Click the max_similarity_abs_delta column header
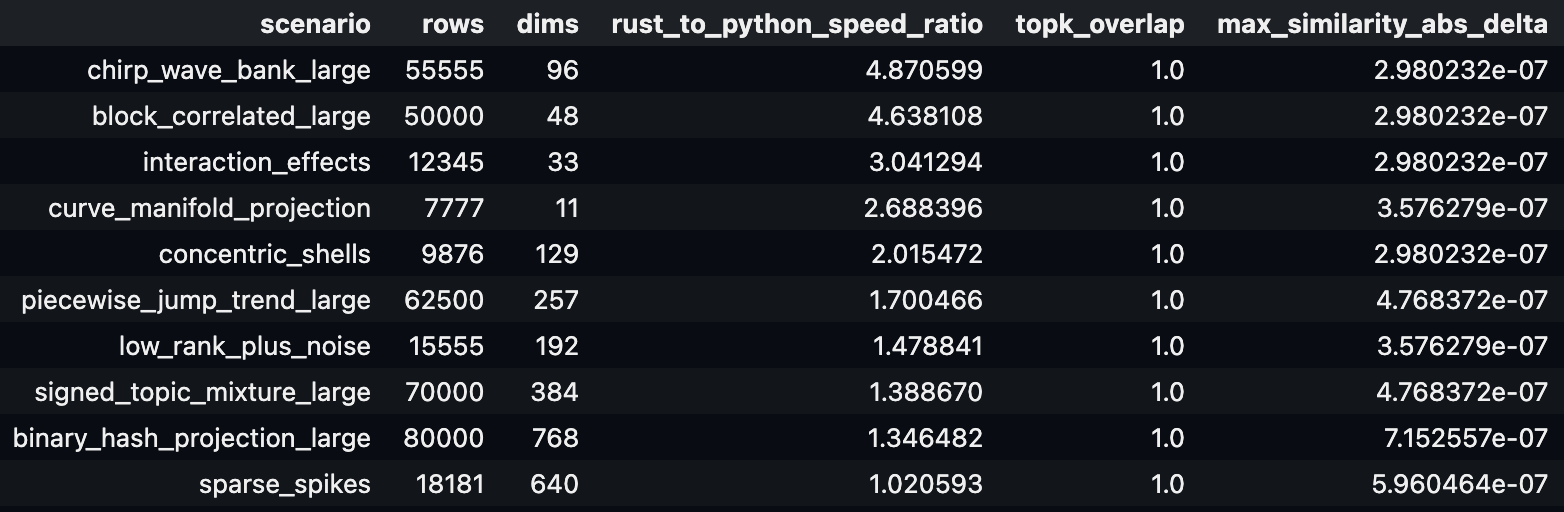1564x512 pixels. coord(1382,24)
